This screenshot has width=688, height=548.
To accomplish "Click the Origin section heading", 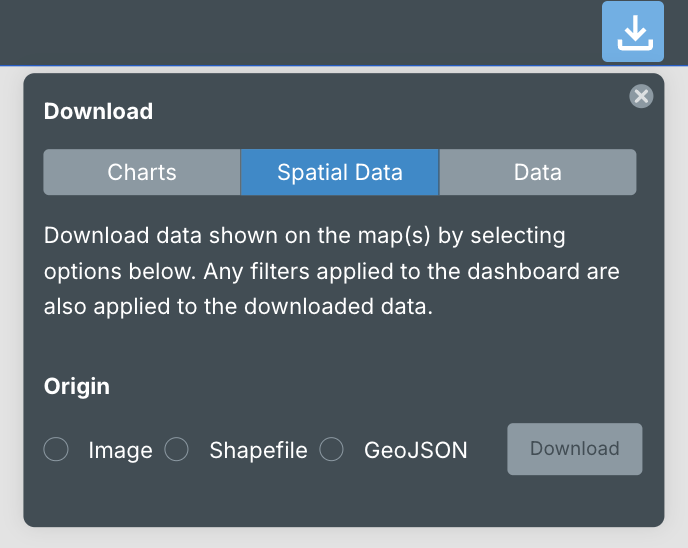I will point(77,386).
